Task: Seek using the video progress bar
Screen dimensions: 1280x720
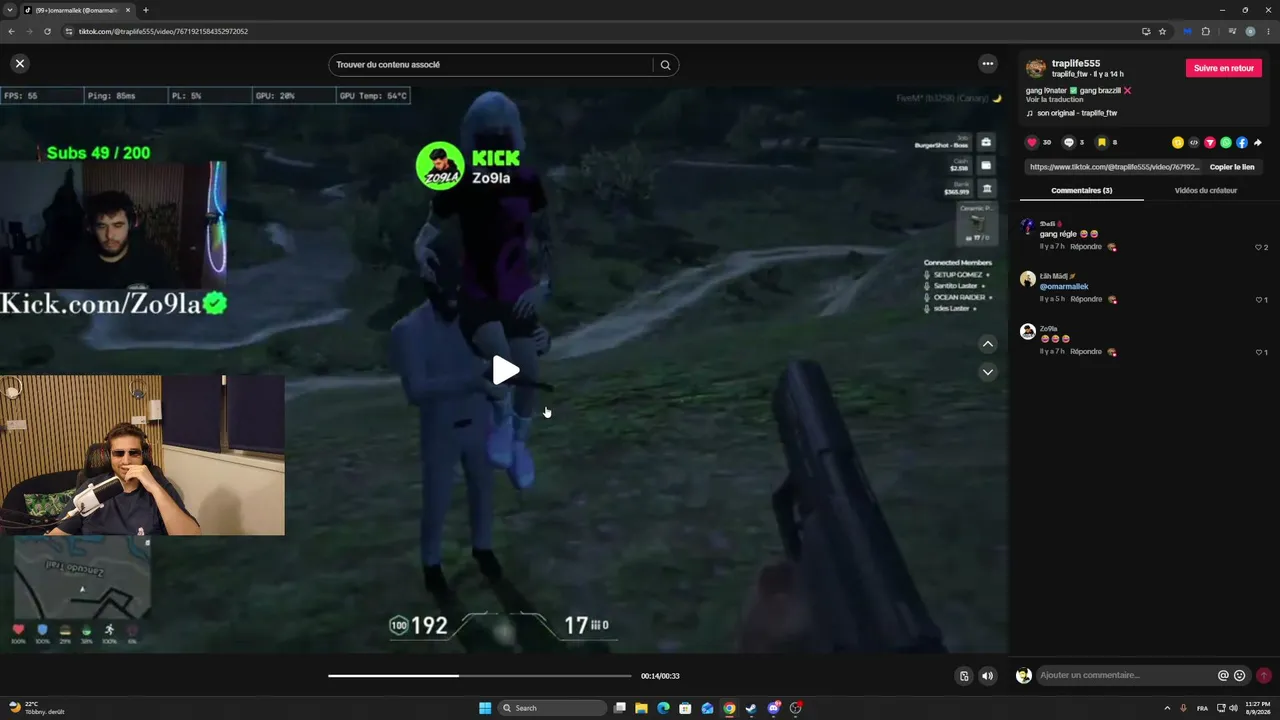Action: 480,676
